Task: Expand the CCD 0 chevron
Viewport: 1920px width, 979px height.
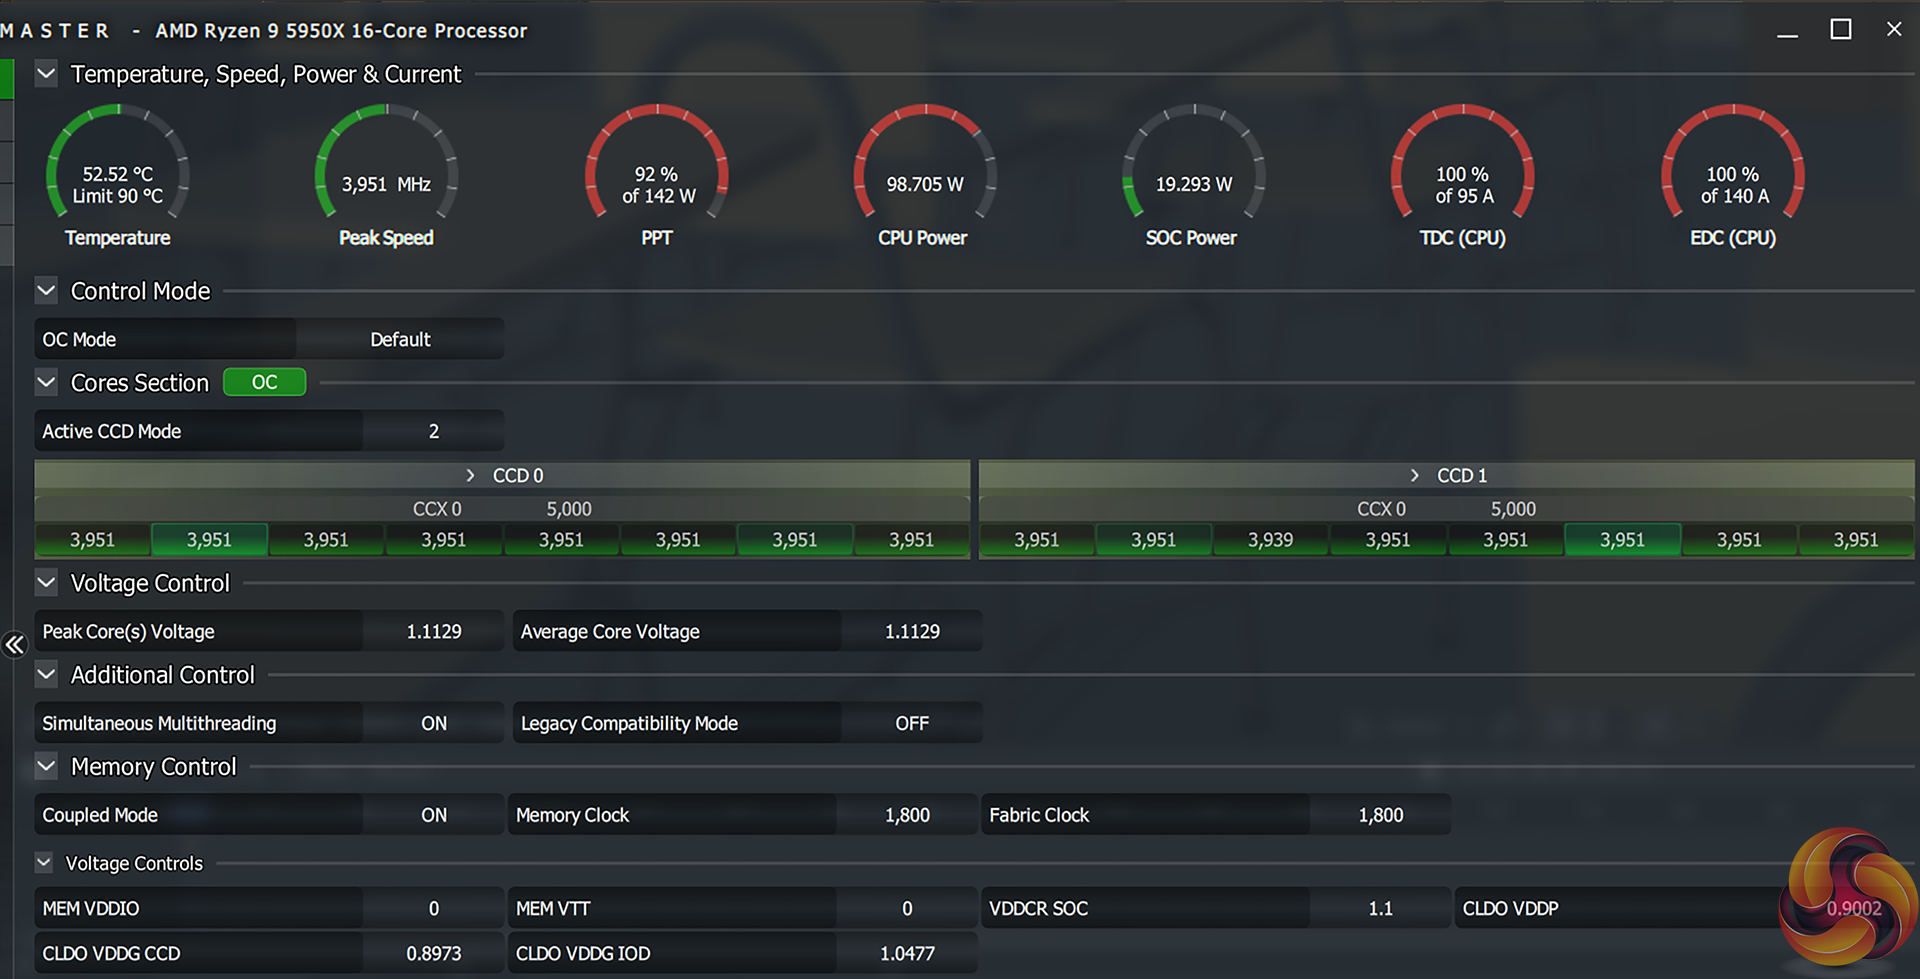Action: pyautogui.click(x=470, y=476)
